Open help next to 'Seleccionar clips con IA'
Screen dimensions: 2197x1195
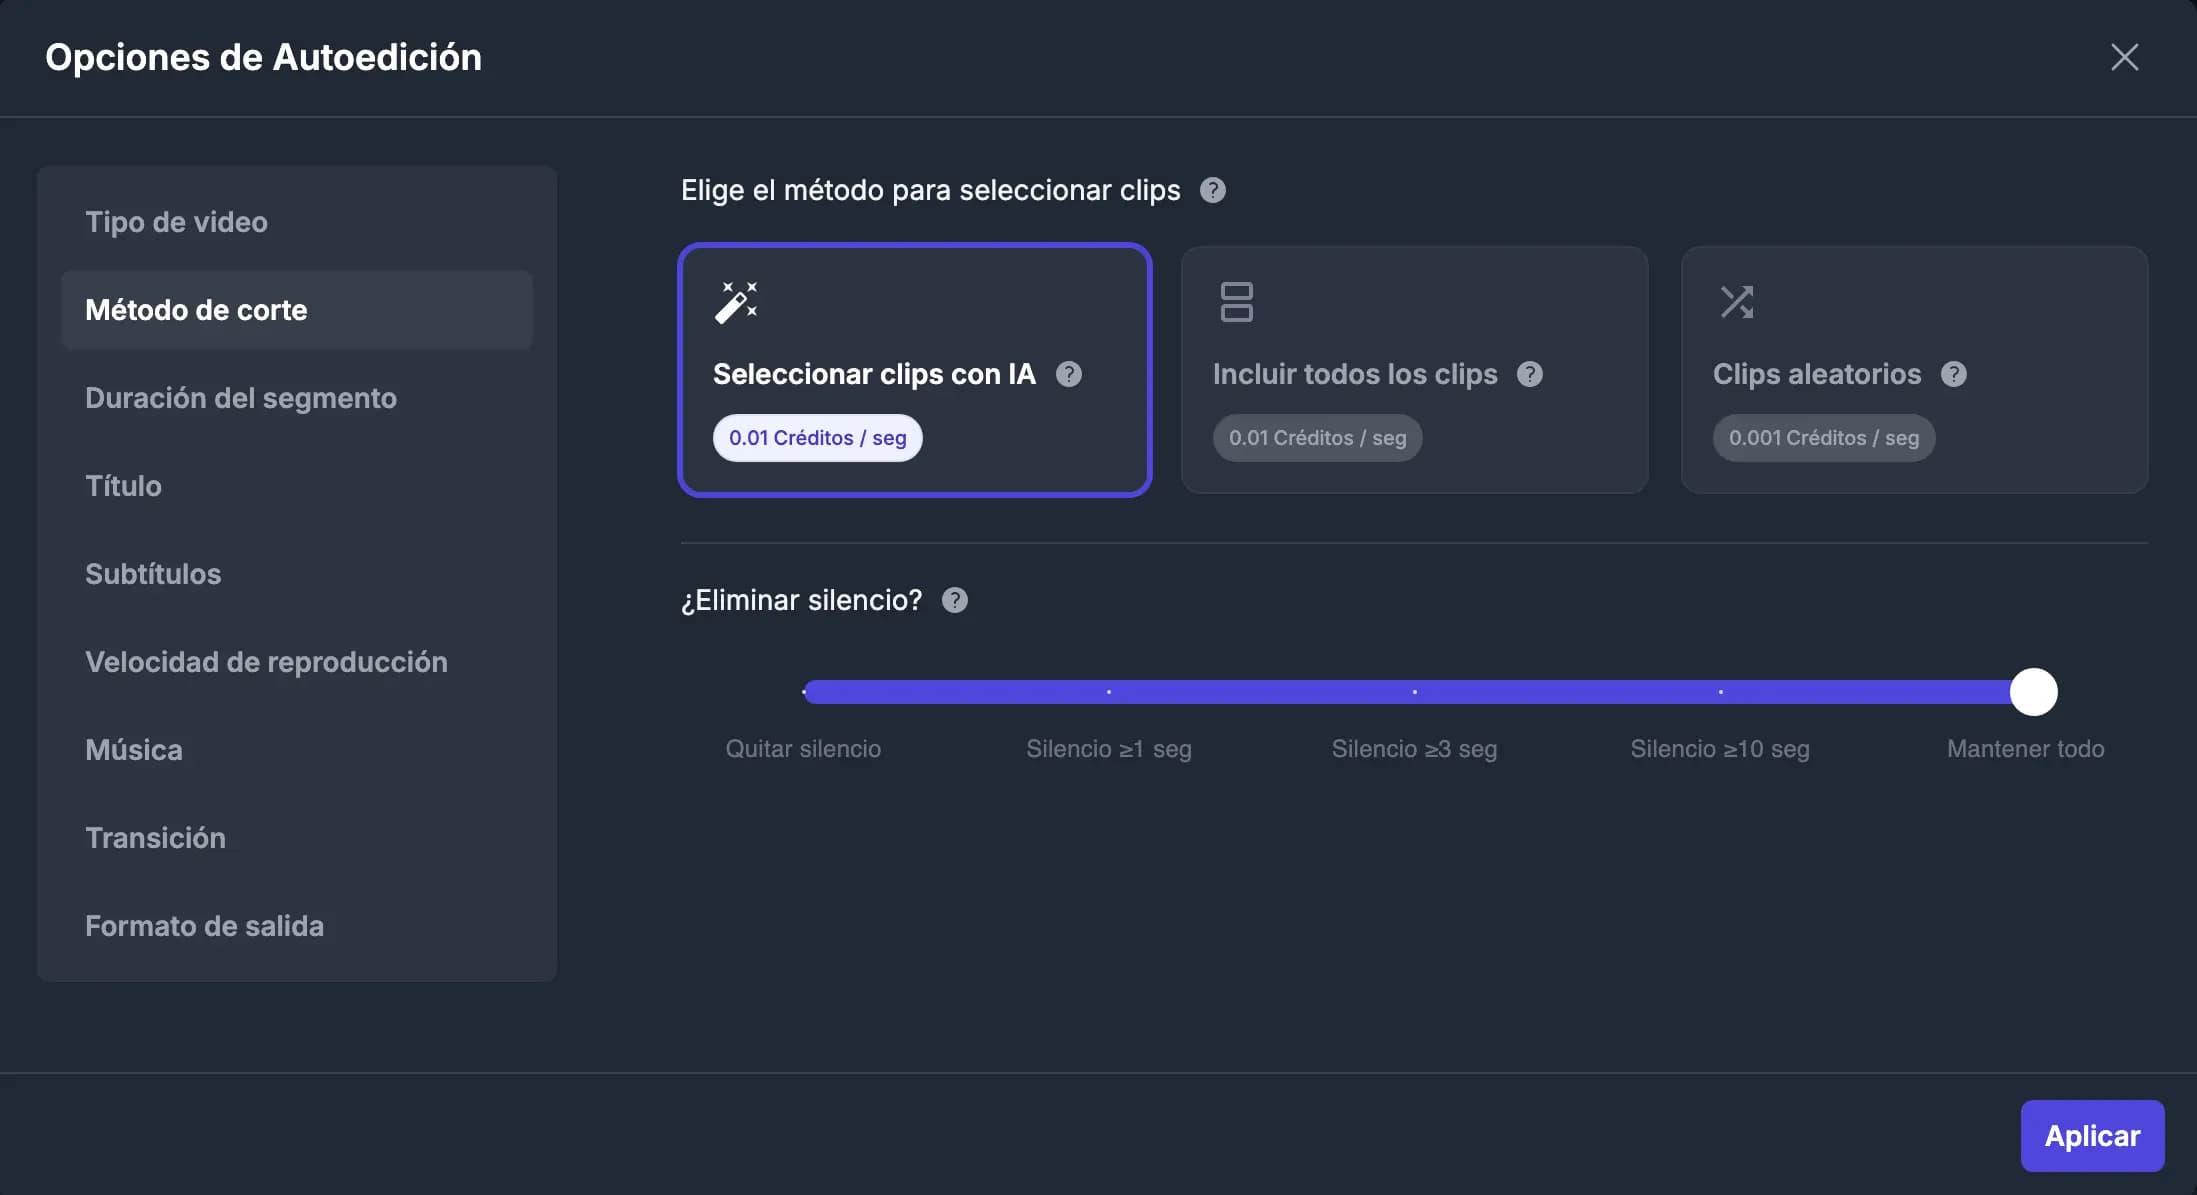click(1069, 374)
